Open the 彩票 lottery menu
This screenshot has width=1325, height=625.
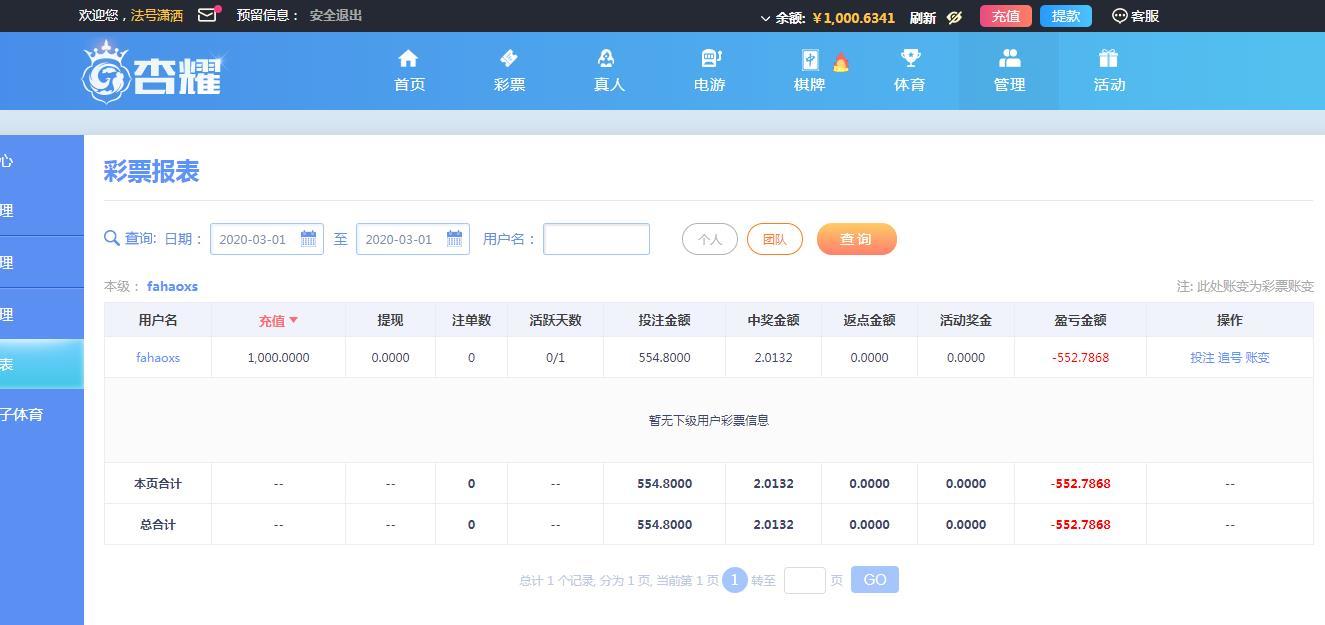tap(509, 71)
